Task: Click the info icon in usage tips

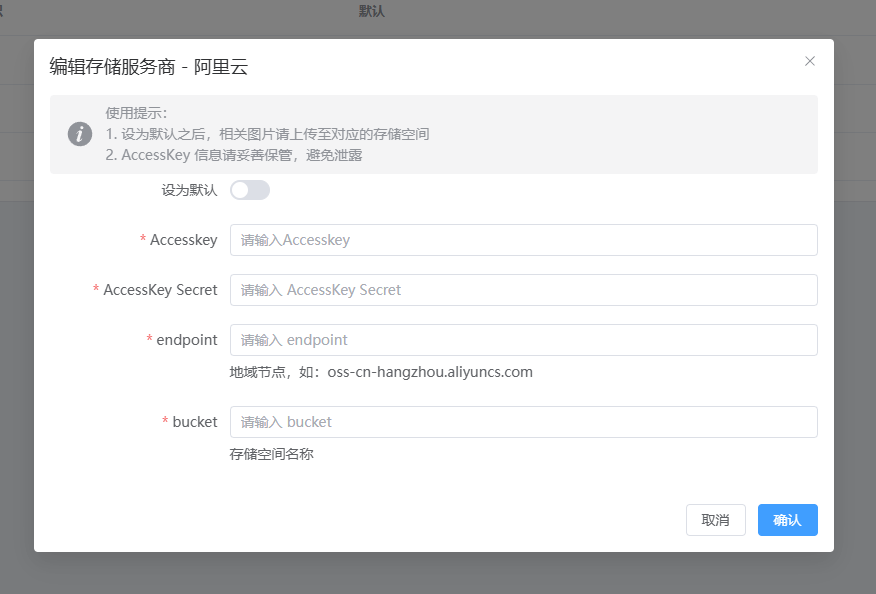Action: coord(80,134)
